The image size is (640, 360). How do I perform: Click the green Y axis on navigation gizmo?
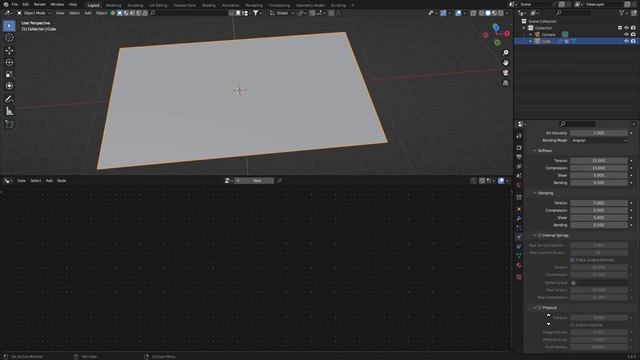497,42
